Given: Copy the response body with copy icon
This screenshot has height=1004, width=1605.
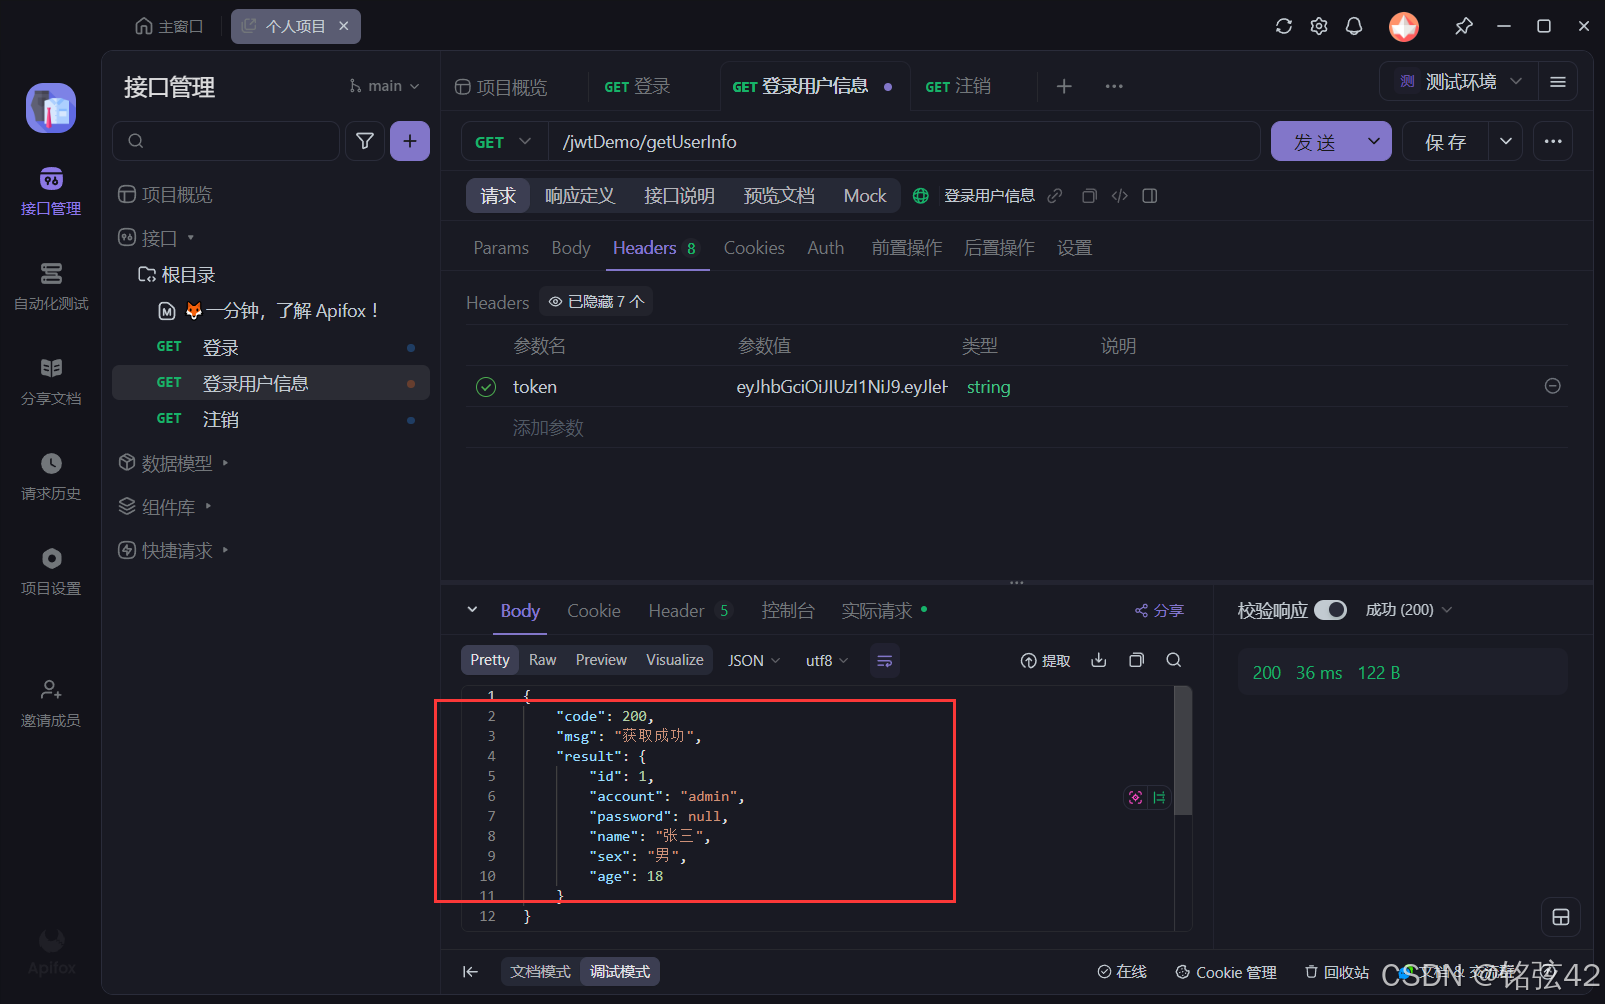Looking at the screenshot, I should [1136, 660].
